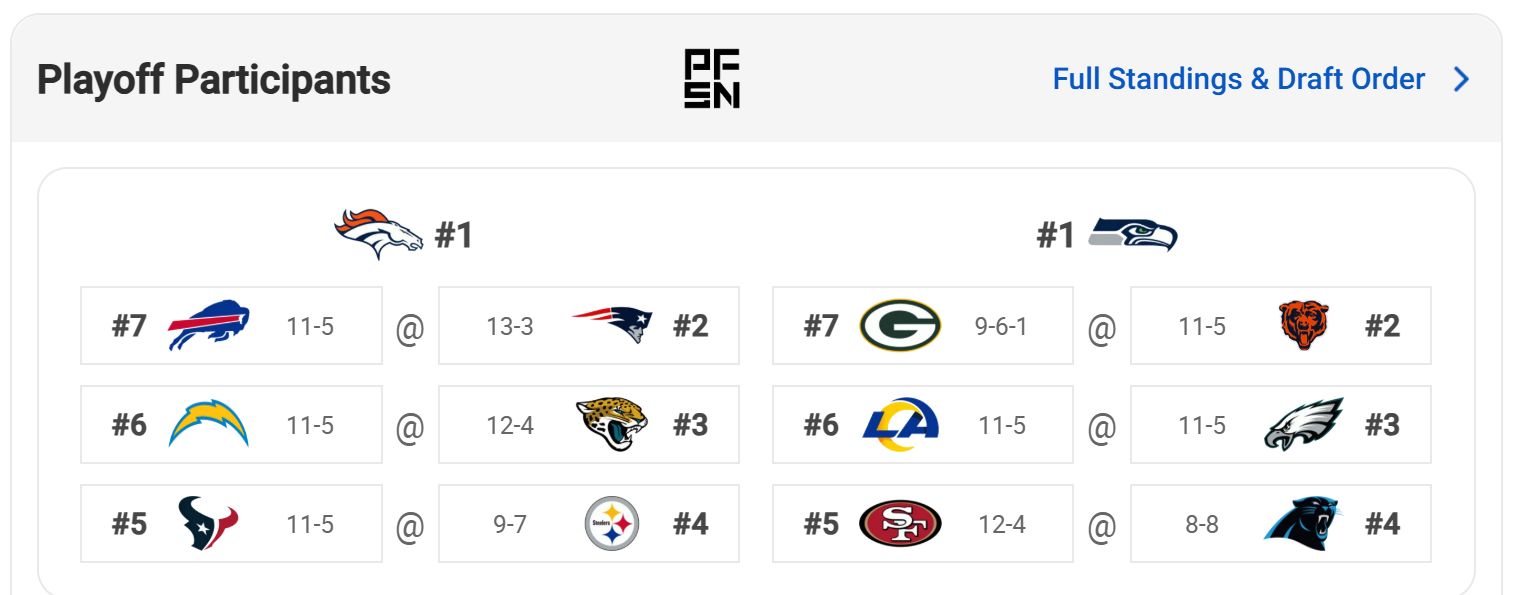This screenshot has height=595, width=1515.
Task: Click the San Francisco 49ers logo
Action: pos(900,524)
